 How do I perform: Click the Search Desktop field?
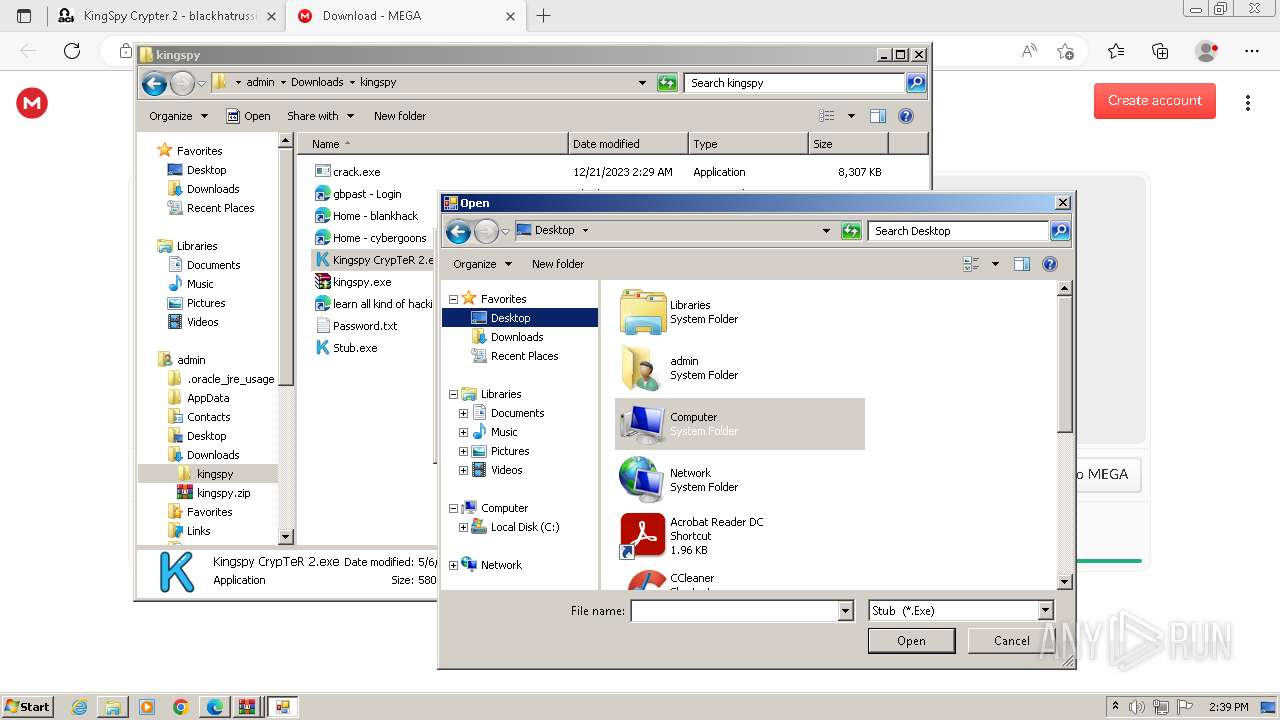958,231
